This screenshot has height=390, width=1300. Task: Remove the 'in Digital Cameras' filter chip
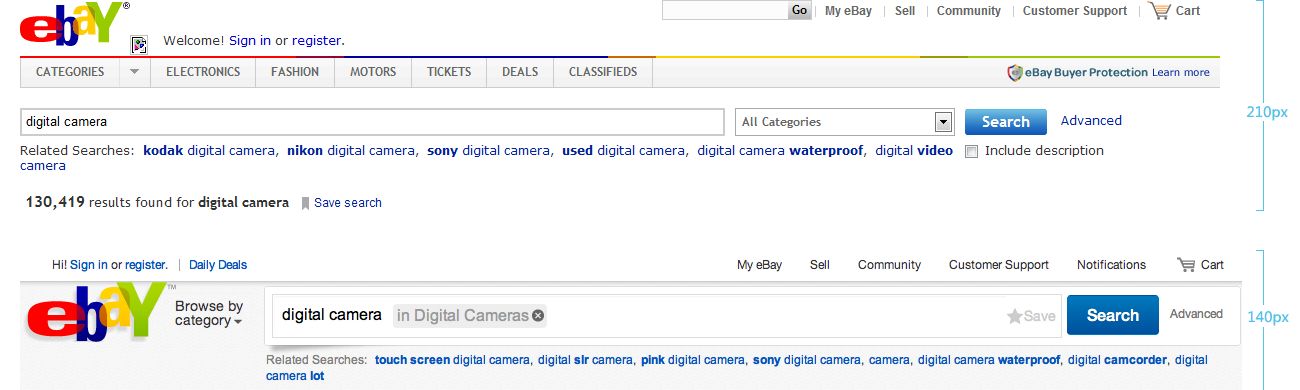coord(538,316)
